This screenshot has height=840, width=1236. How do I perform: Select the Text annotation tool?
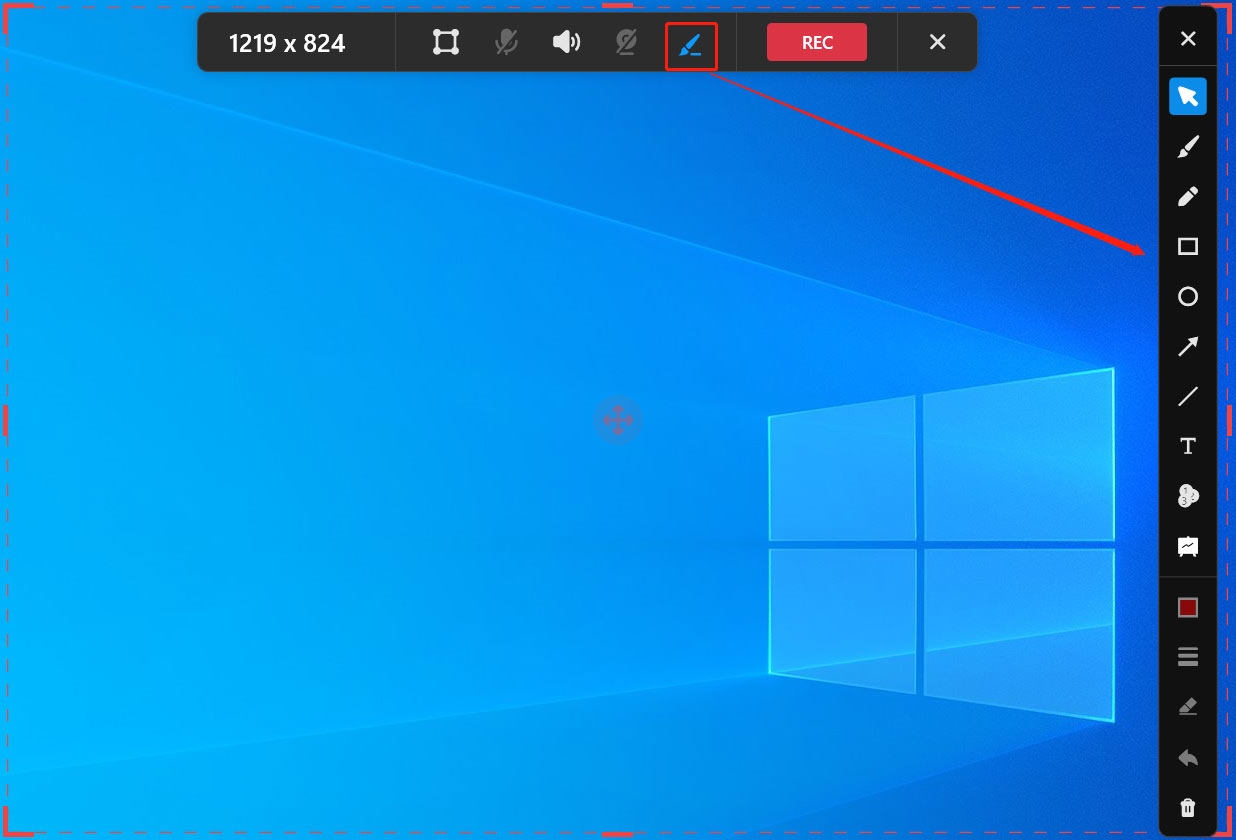click(x=1188, y=446)
